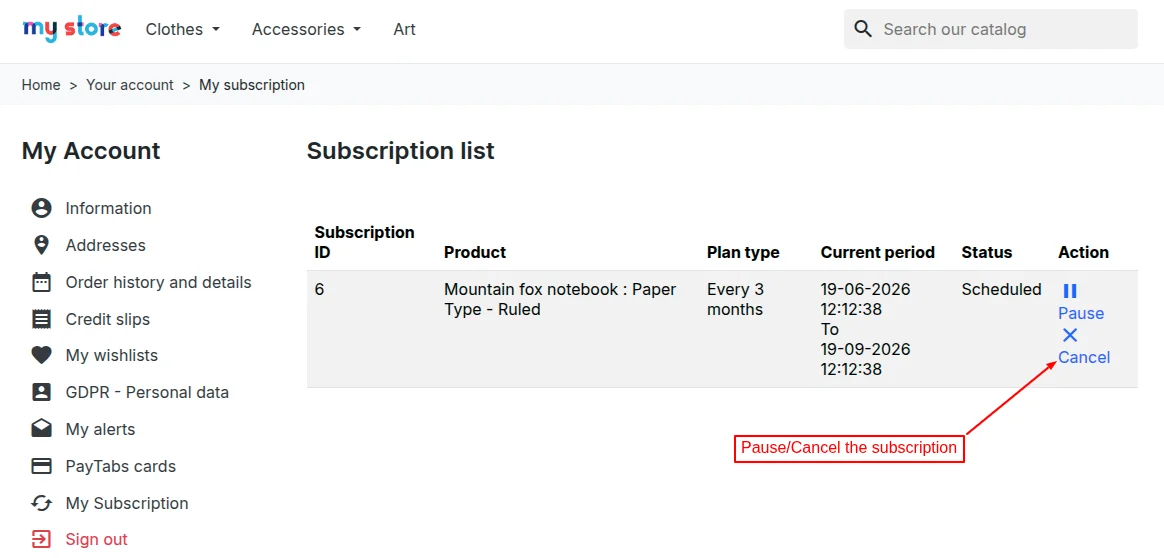This screenshot has height=558, width=1164.
Task: Open the PayTabs cards link
Action: tap(120, 466)
